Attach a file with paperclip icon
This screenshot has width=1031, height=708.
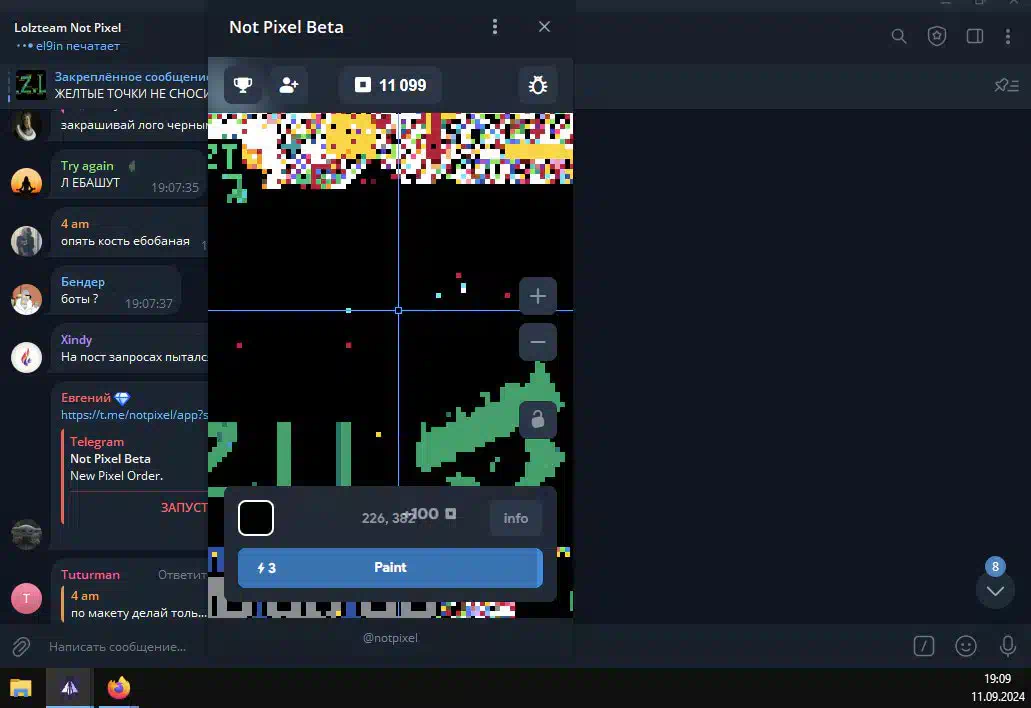[21, 647]
